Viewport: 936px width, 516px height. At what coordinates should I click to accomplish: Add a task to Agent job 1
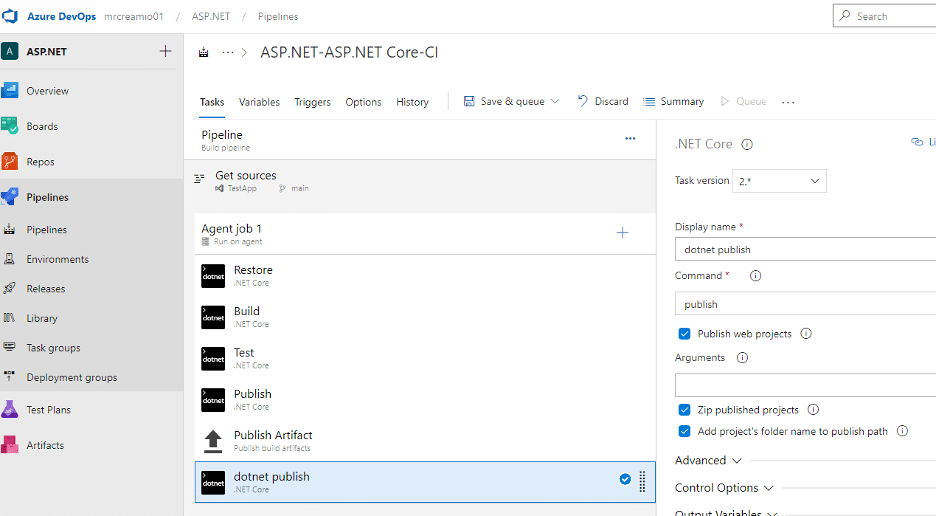622,232
